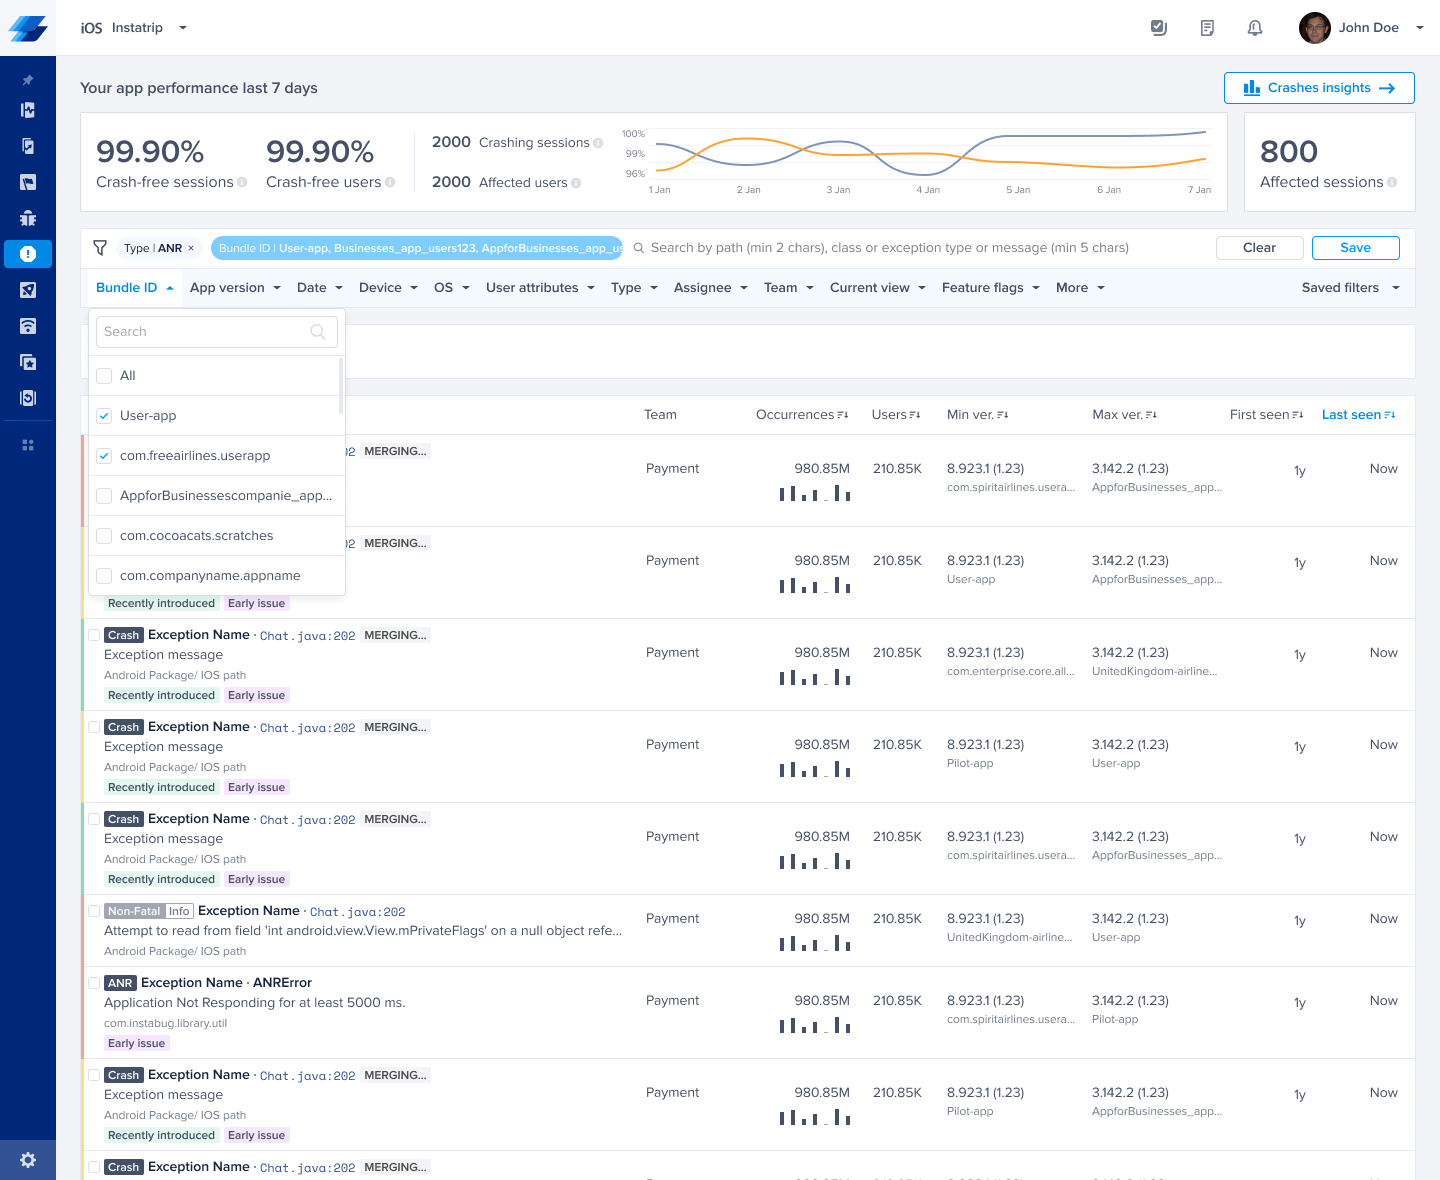Click info icon beside Crash-free sessions
The height and width of the screenshot is (1180, 1440).
click(242, 182)
